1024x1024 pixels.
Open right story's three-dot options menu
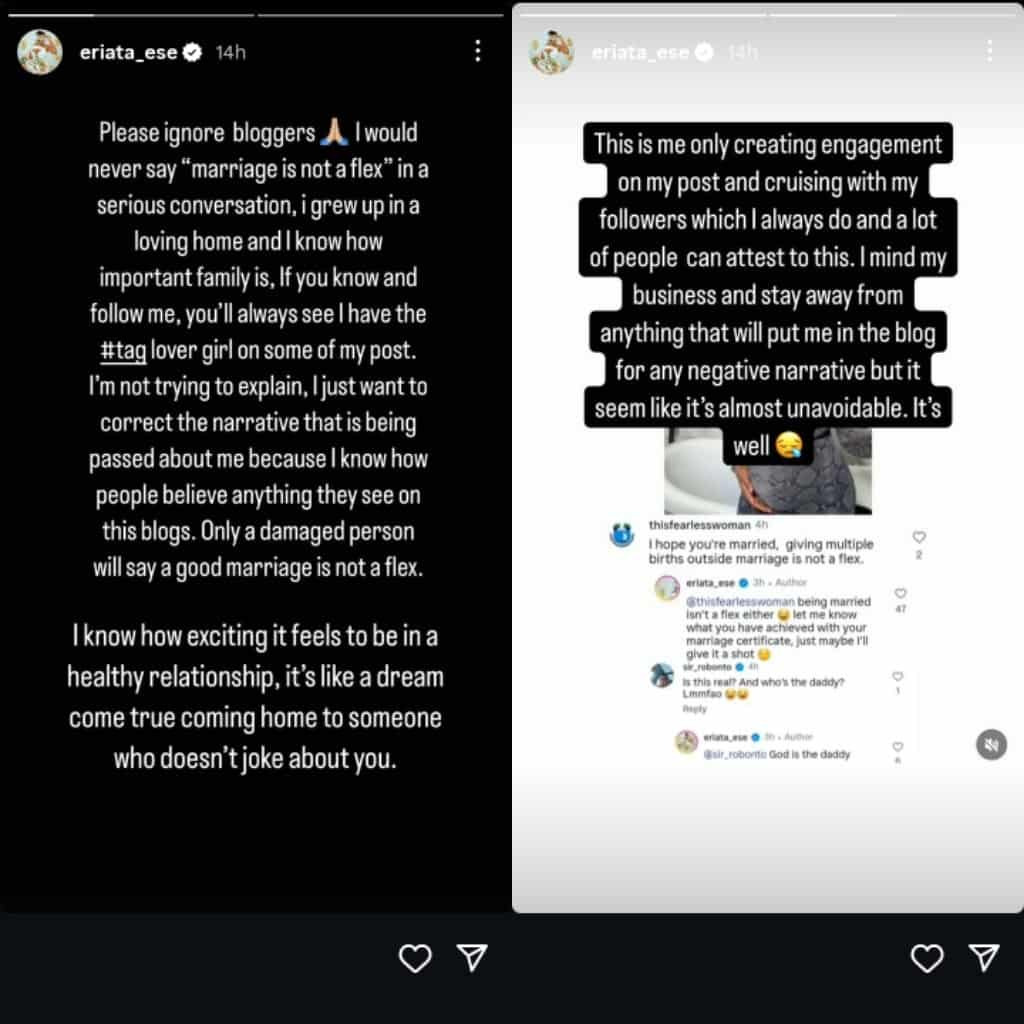pyautogui.click(x=989, y=51)
